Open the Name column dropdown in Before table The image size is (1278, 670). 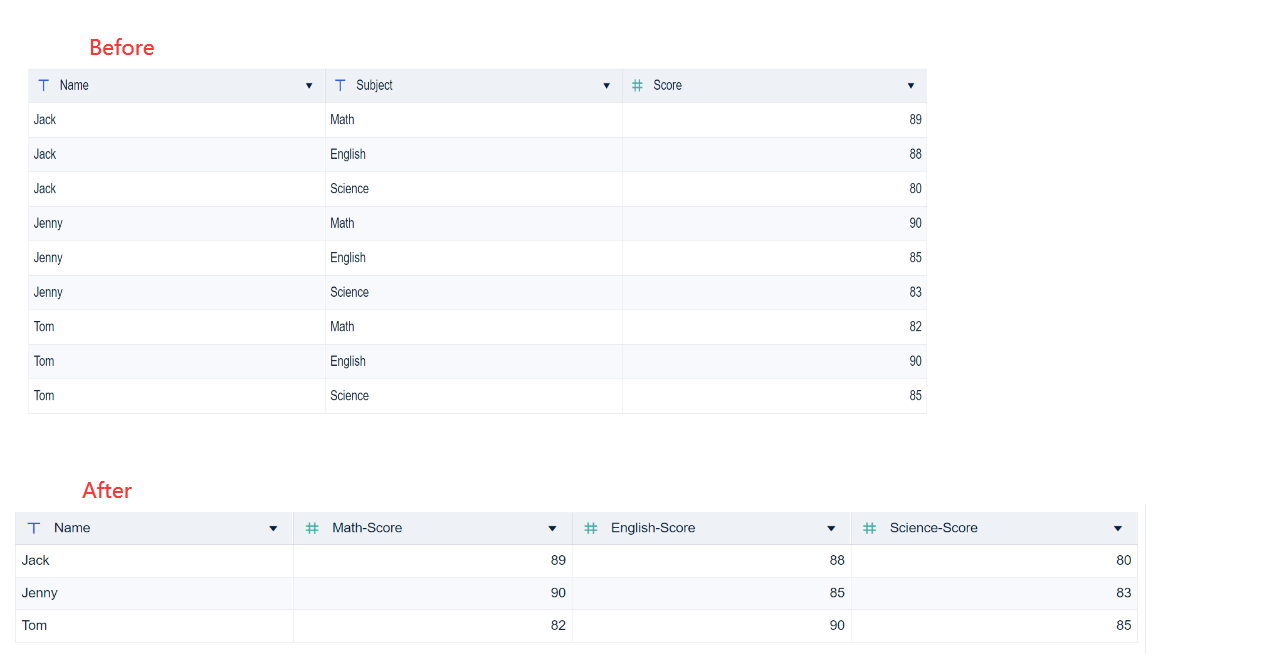click(x=308, y=85)
